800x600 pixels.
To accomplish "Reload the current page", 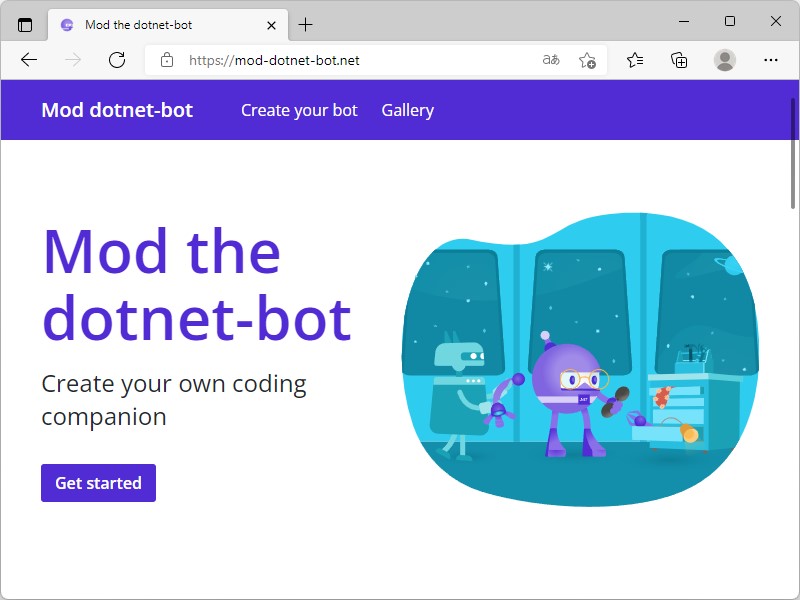I will pyautogui.click(x=117, y=60).
